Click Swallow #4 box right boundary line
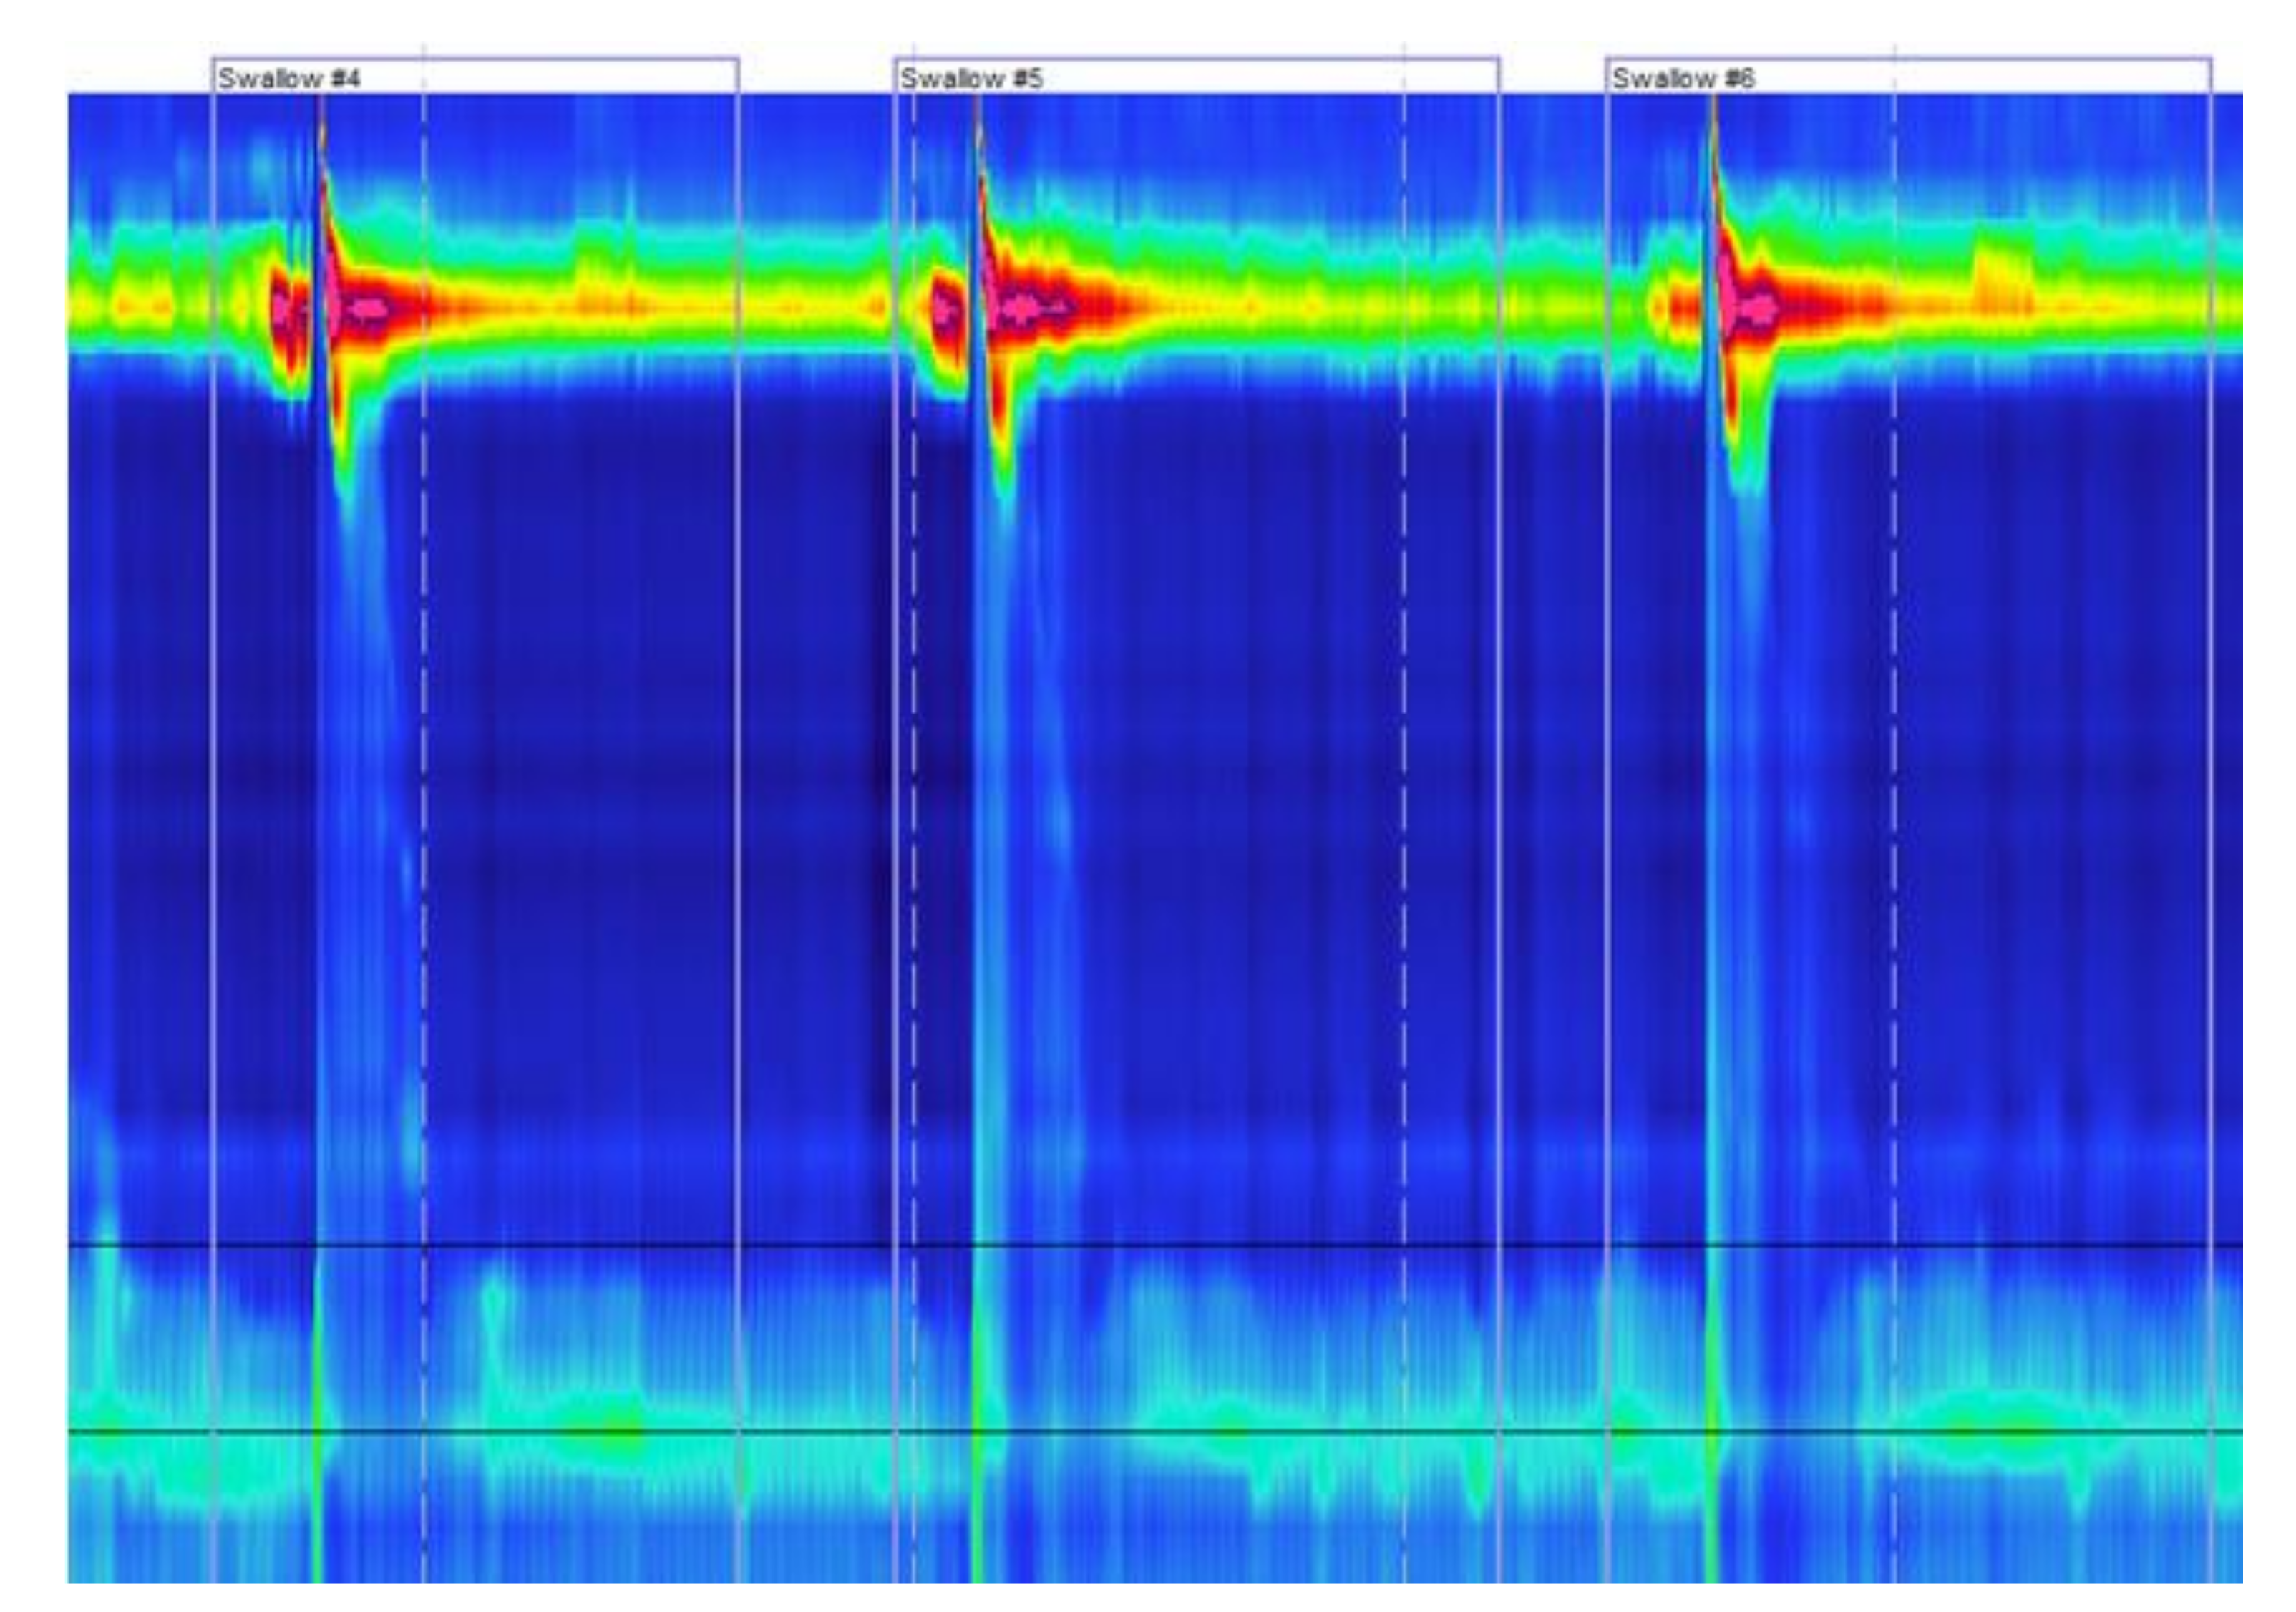 [738, 700]
